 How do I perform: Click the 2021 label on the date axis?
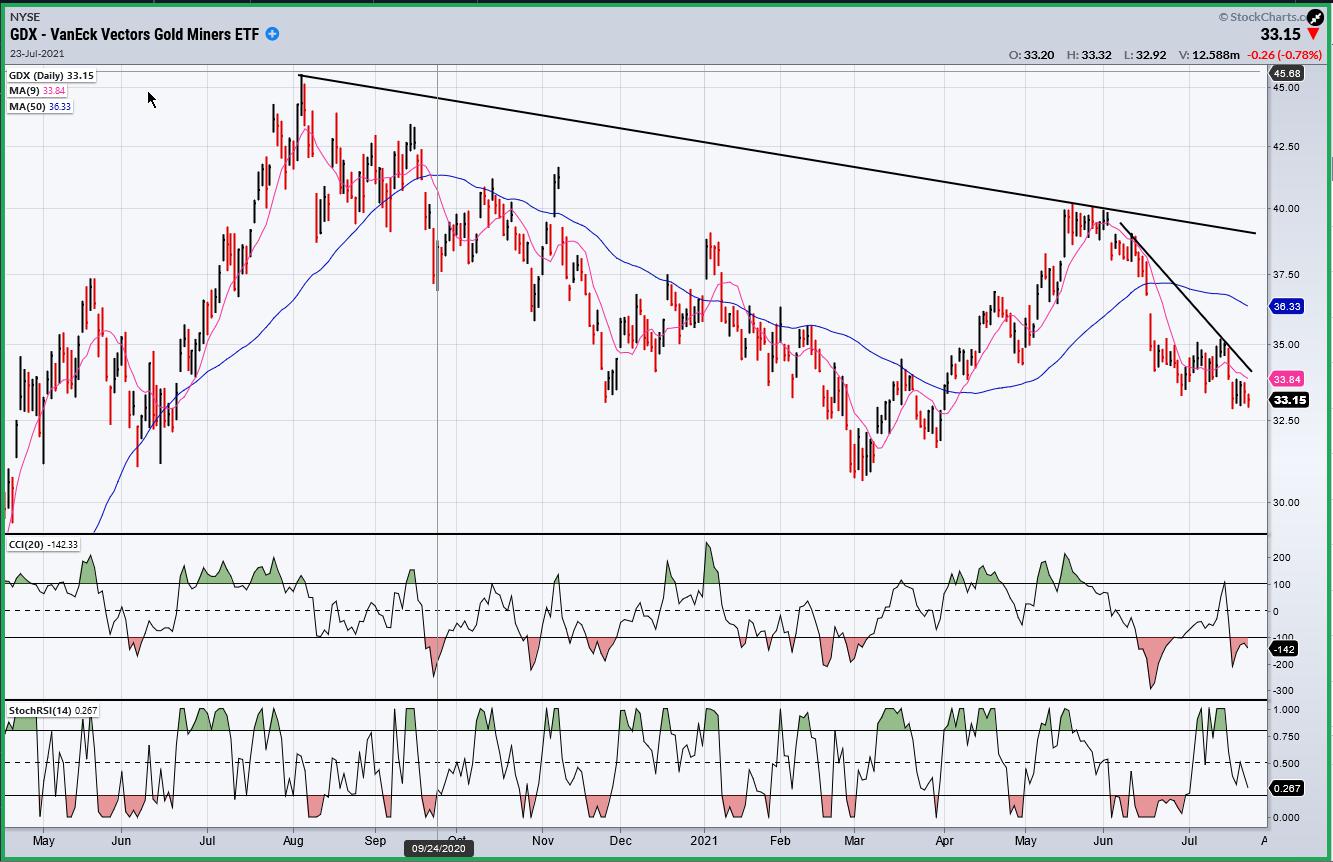(x=704, y=841)
